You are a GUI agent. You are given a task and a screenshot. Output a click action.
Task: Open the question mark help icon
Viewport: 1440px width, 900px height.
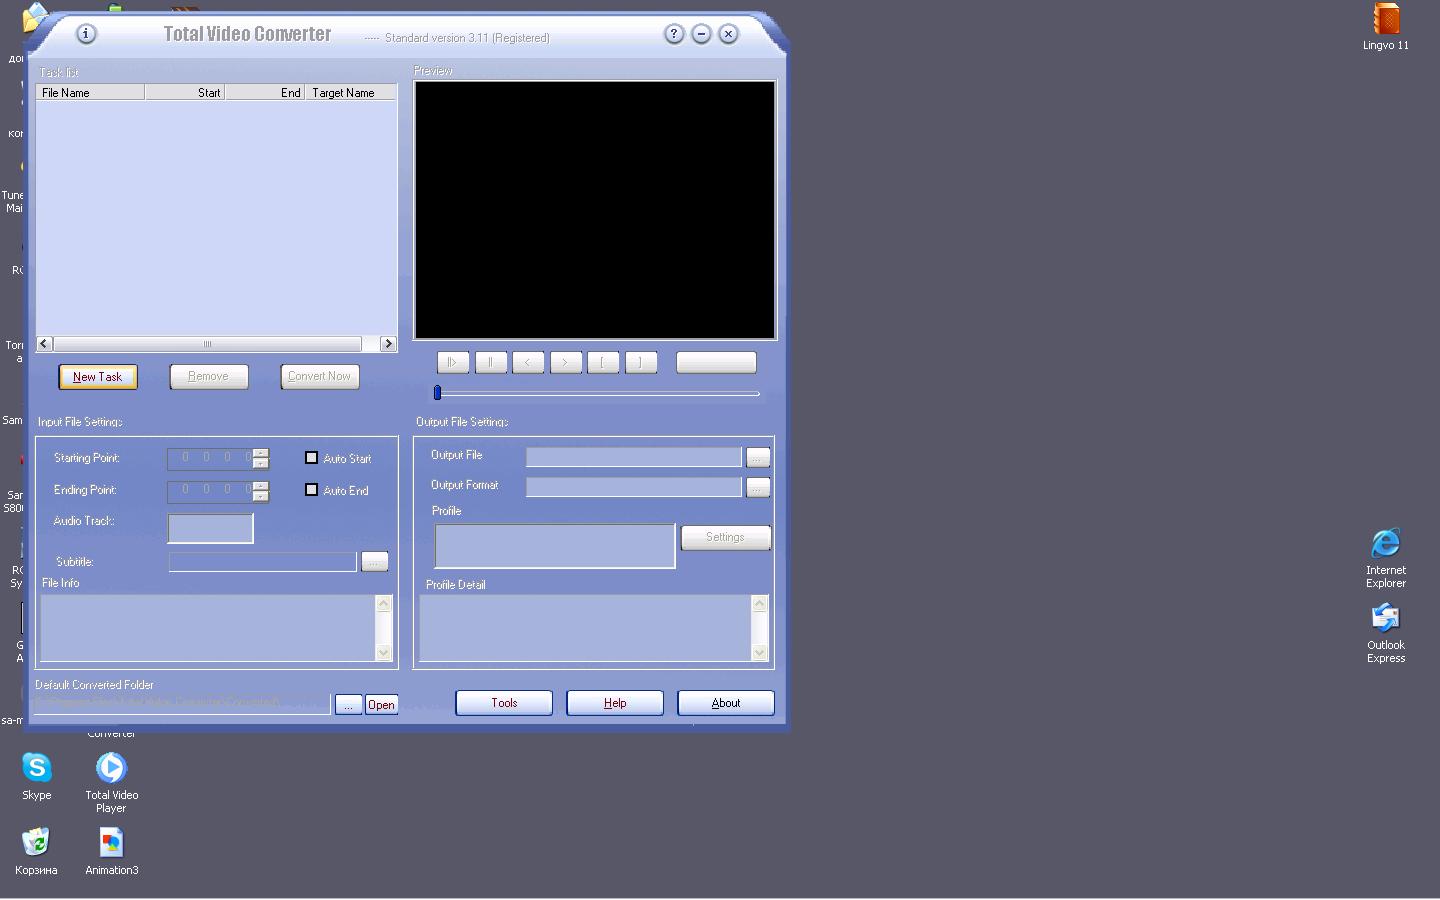click(674, 34)
